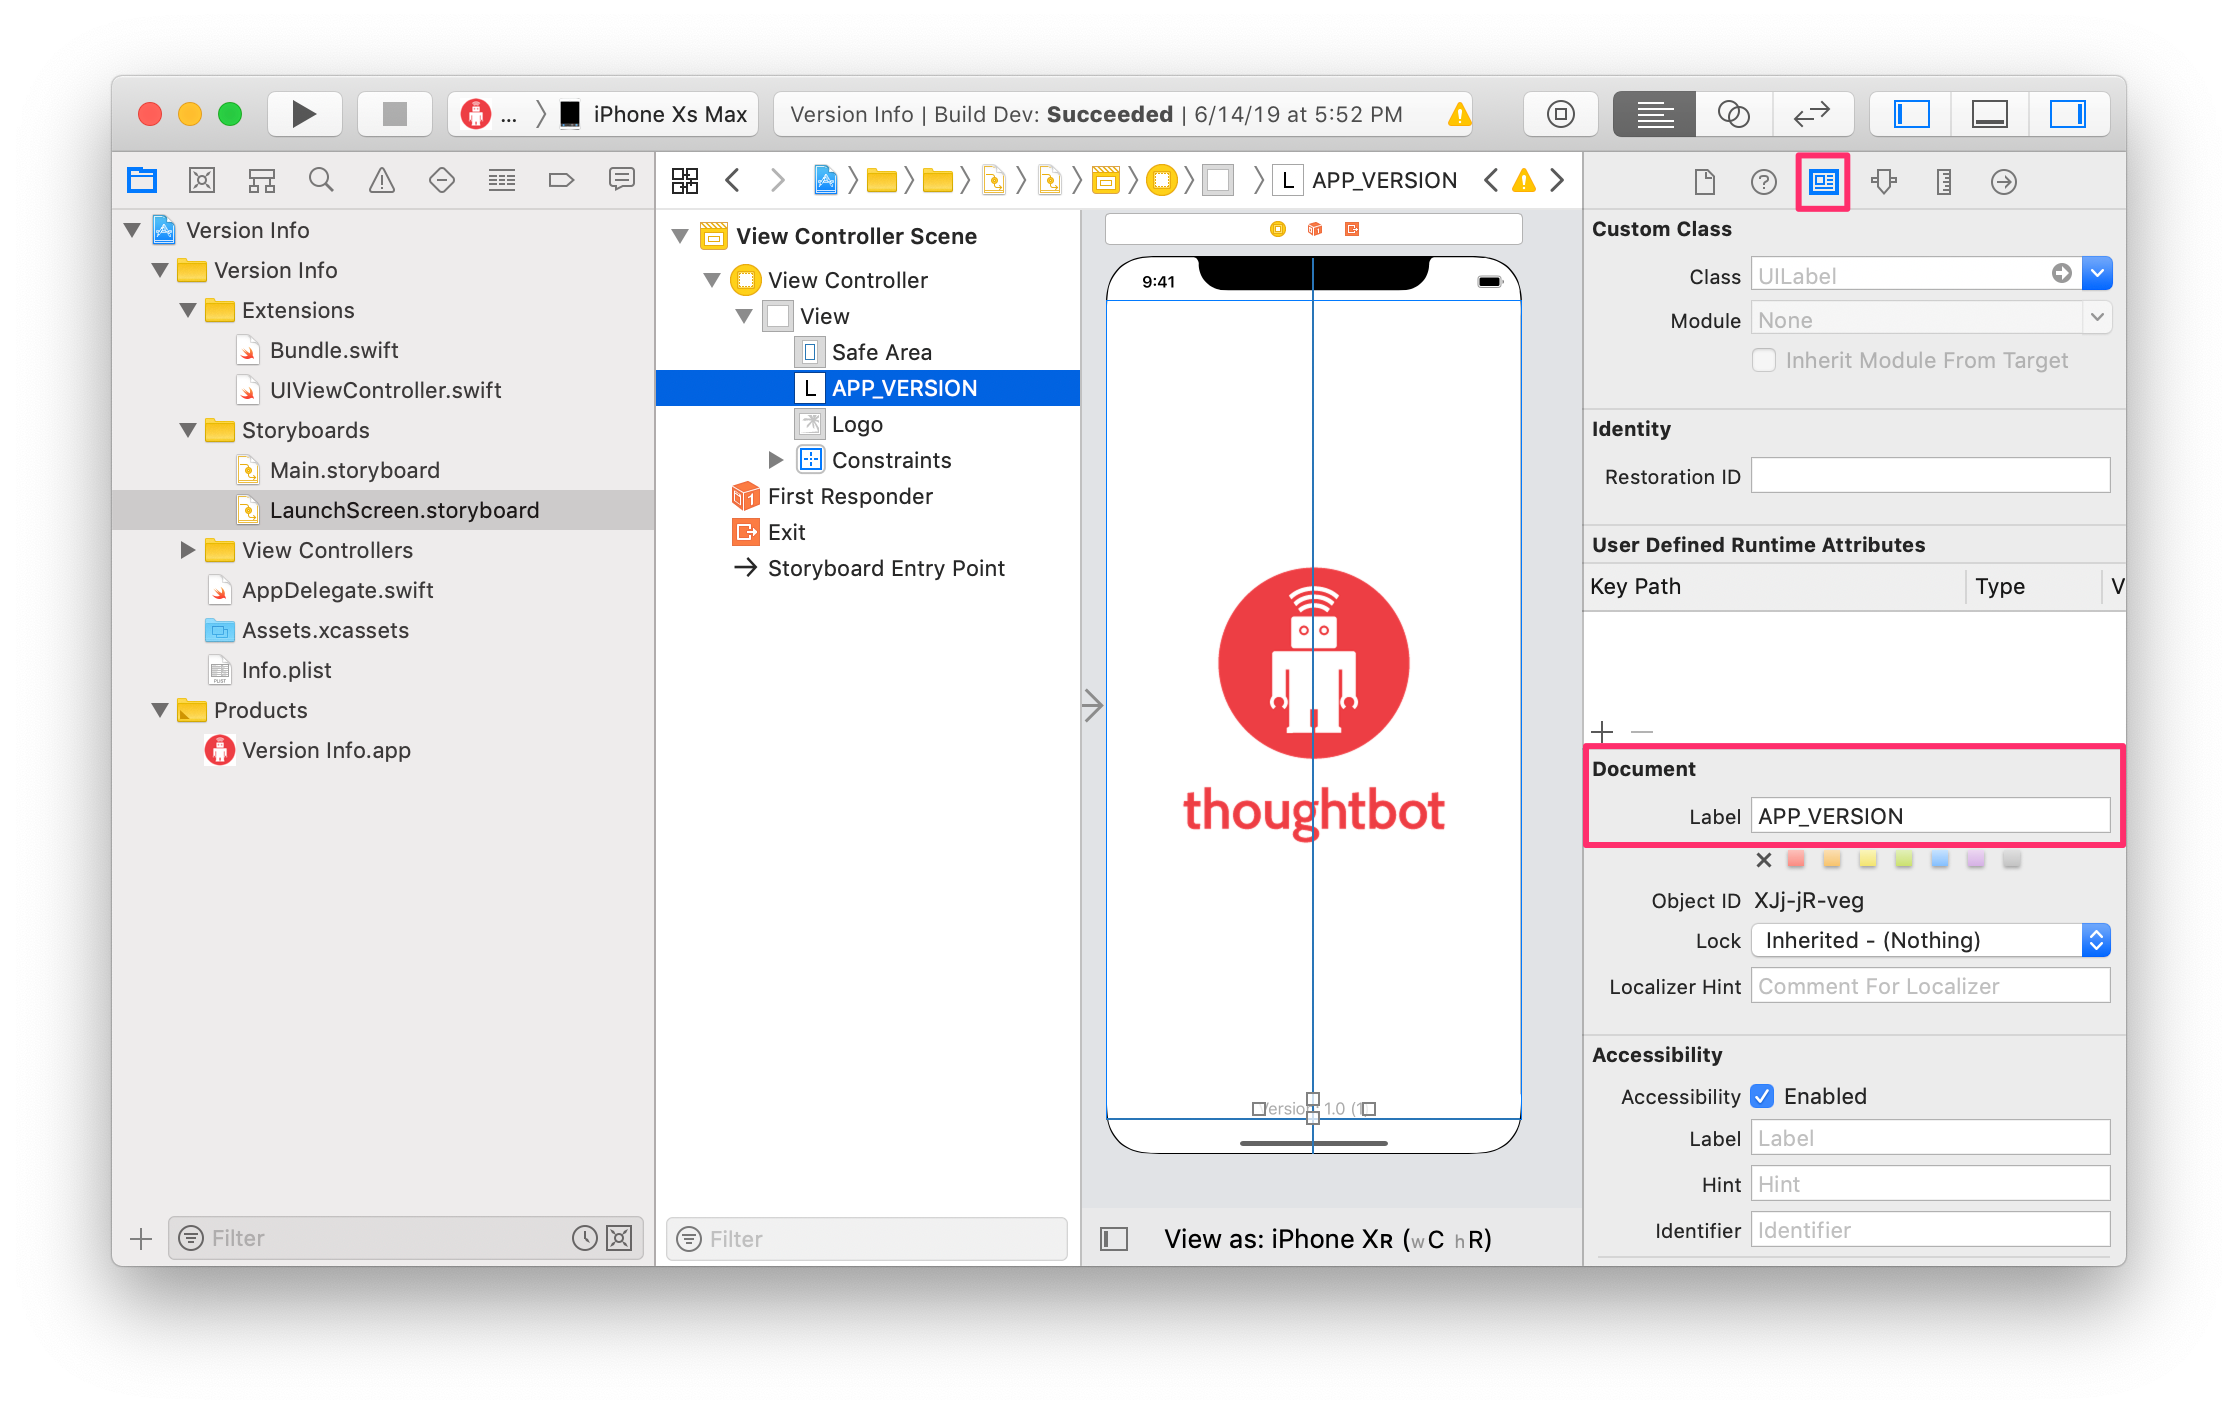This screenshot has width=2238, height=1414.
Task: Collapse the View Controller Scene
Action: [x=680, y=236]
